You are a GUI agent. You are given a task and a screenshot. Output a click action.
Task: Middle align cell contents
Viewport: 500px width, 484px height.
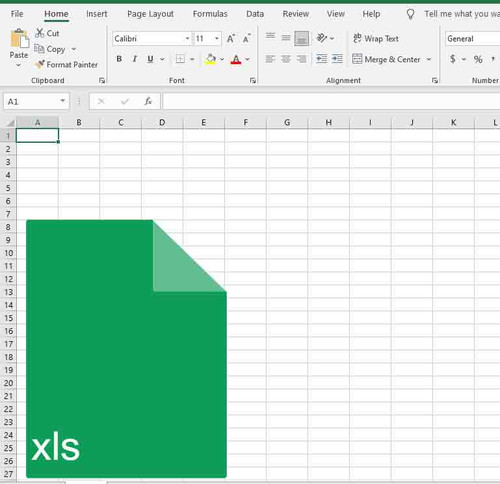286,38
